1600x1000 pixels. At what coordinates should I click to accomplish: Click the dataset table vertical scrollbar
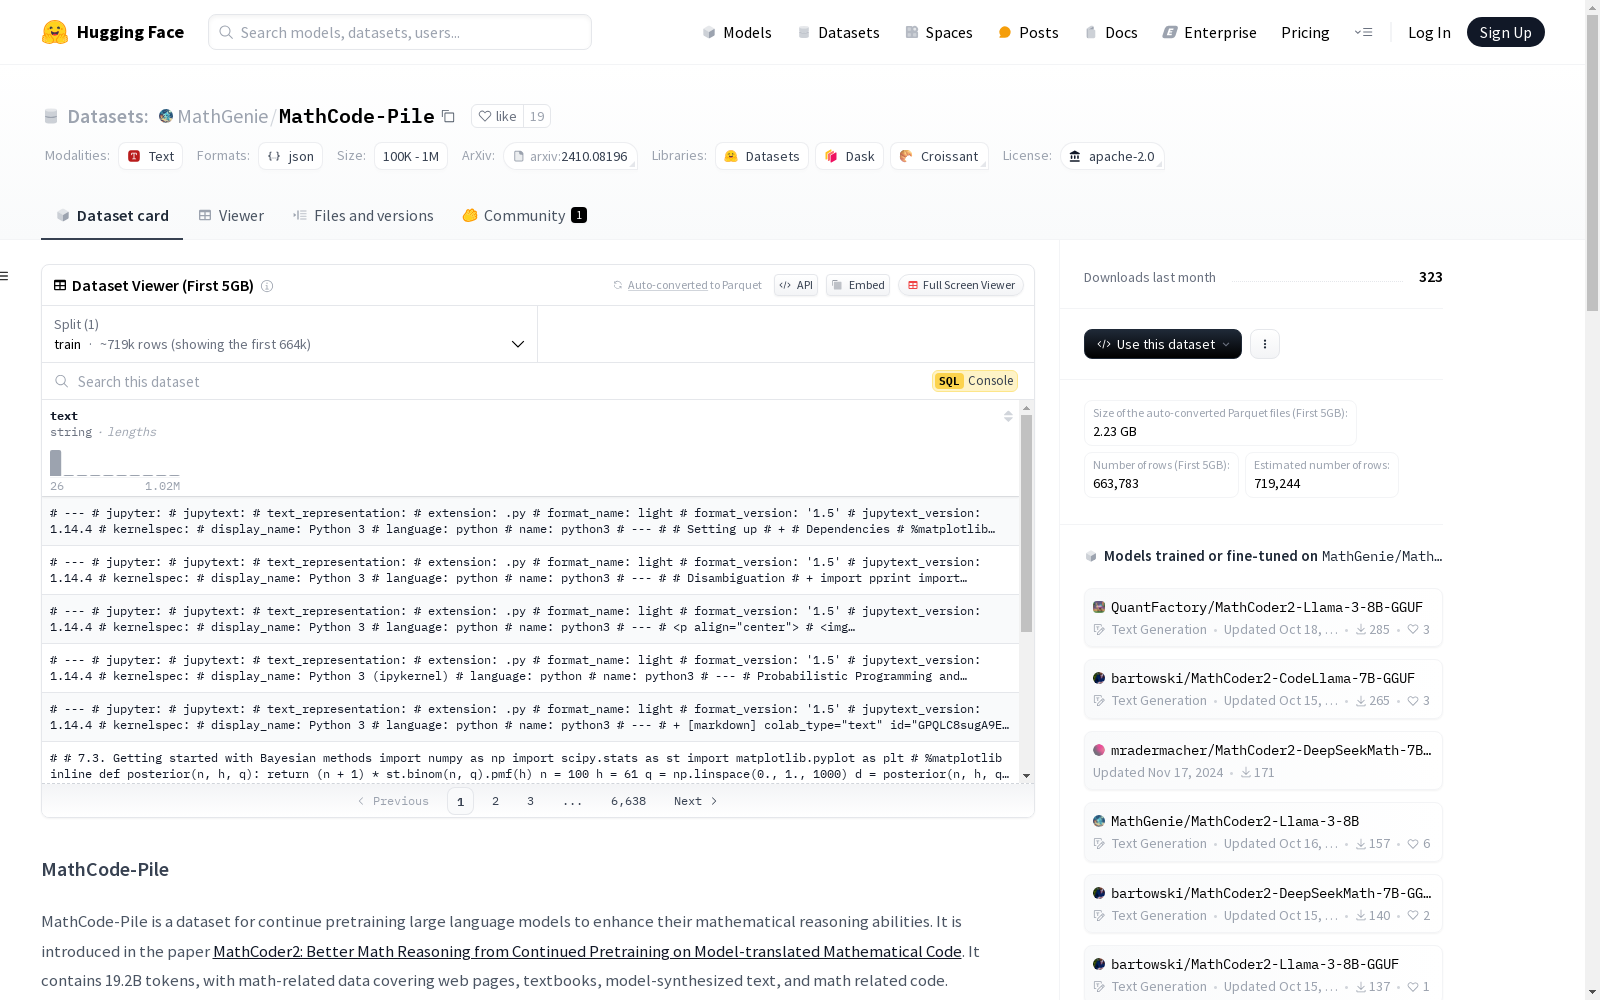click(1026, 523)
